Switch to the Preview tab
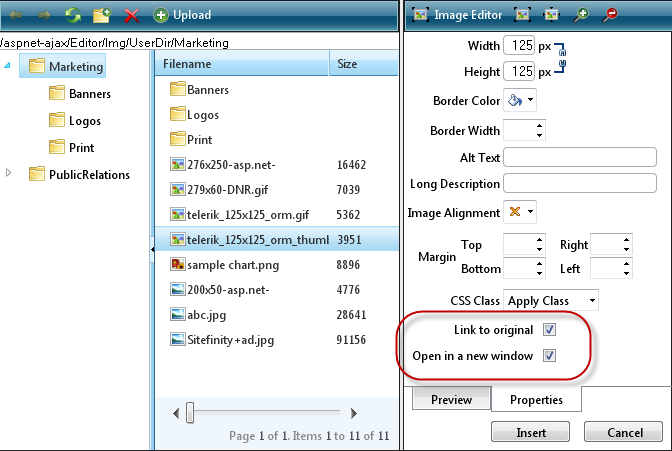Image resolution: width=672 pixels, height=451 pixels. [451, 399]
